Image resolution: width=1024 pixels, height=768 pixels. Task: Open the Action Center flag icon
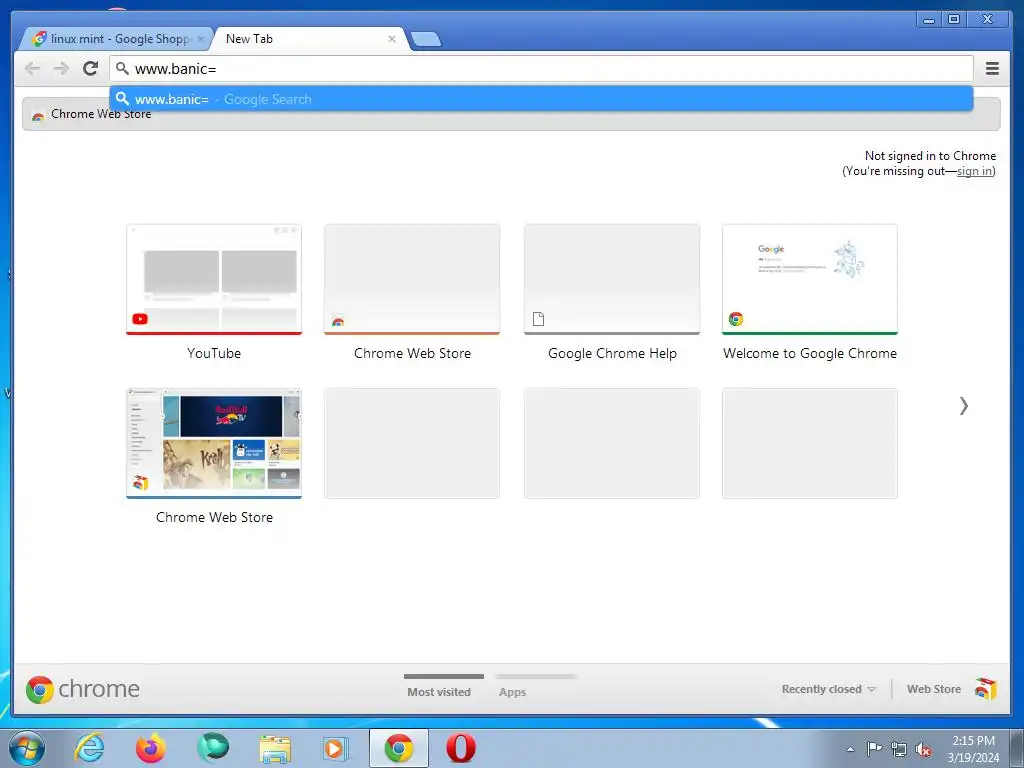click(874, 748)
